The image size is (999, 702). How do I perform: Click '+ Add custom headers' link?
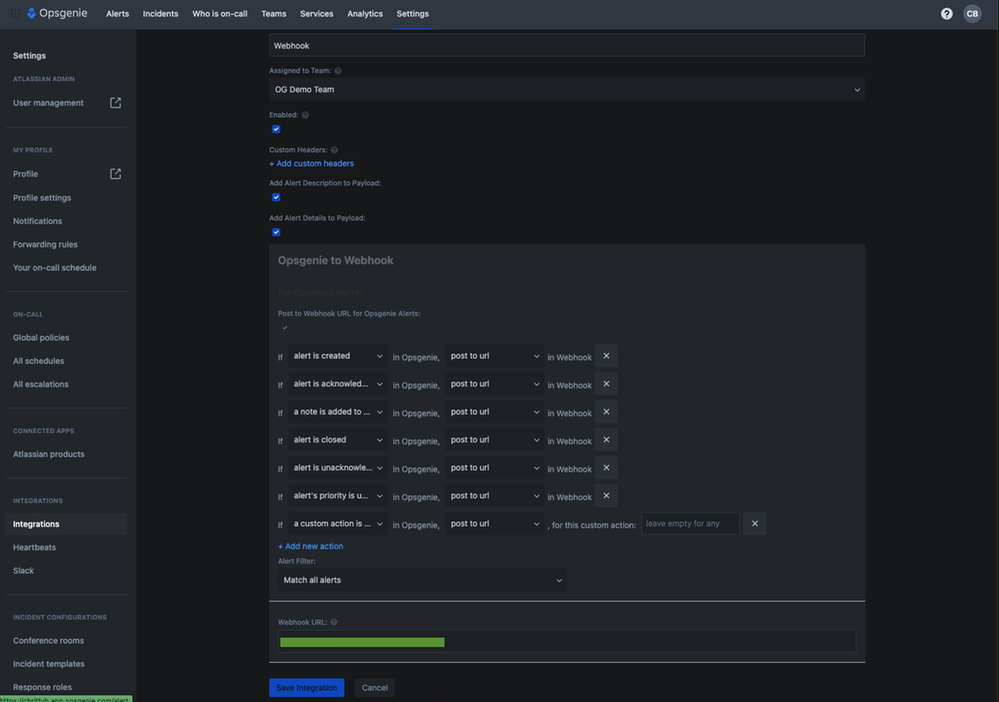point(312,164)
